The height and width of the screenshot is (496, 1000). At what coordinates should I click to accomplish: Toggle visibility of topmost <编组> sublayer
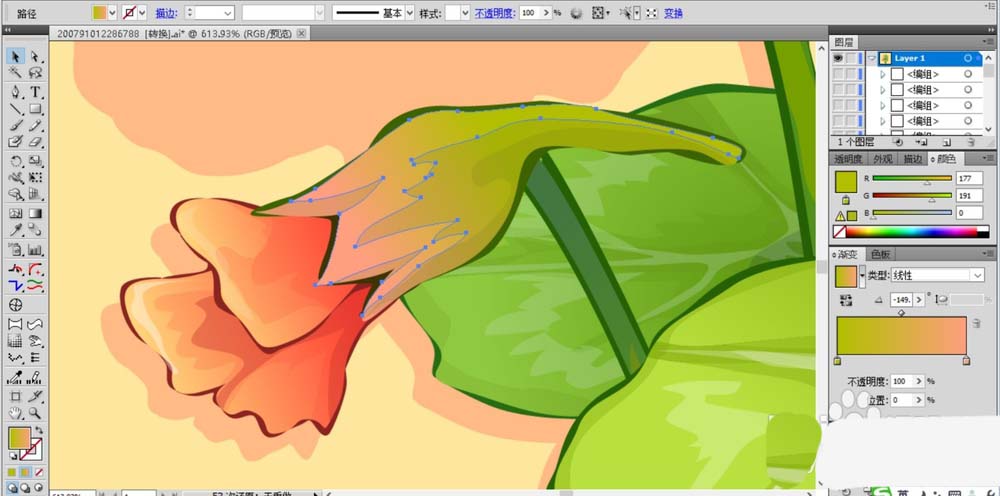pos(839,74)
